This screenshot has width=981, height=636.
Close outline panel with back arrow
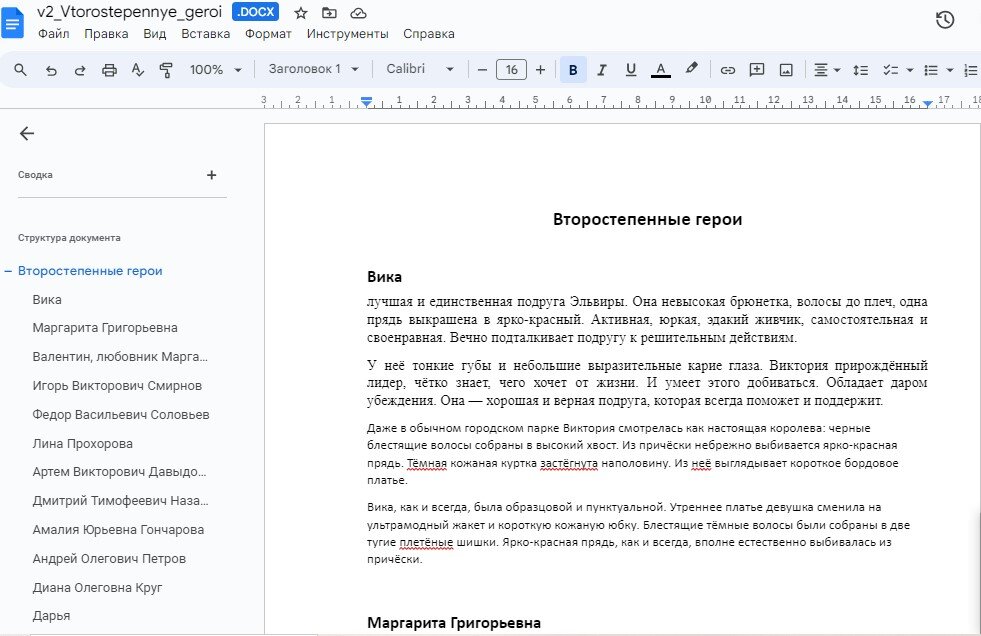[x=27, y=133]
